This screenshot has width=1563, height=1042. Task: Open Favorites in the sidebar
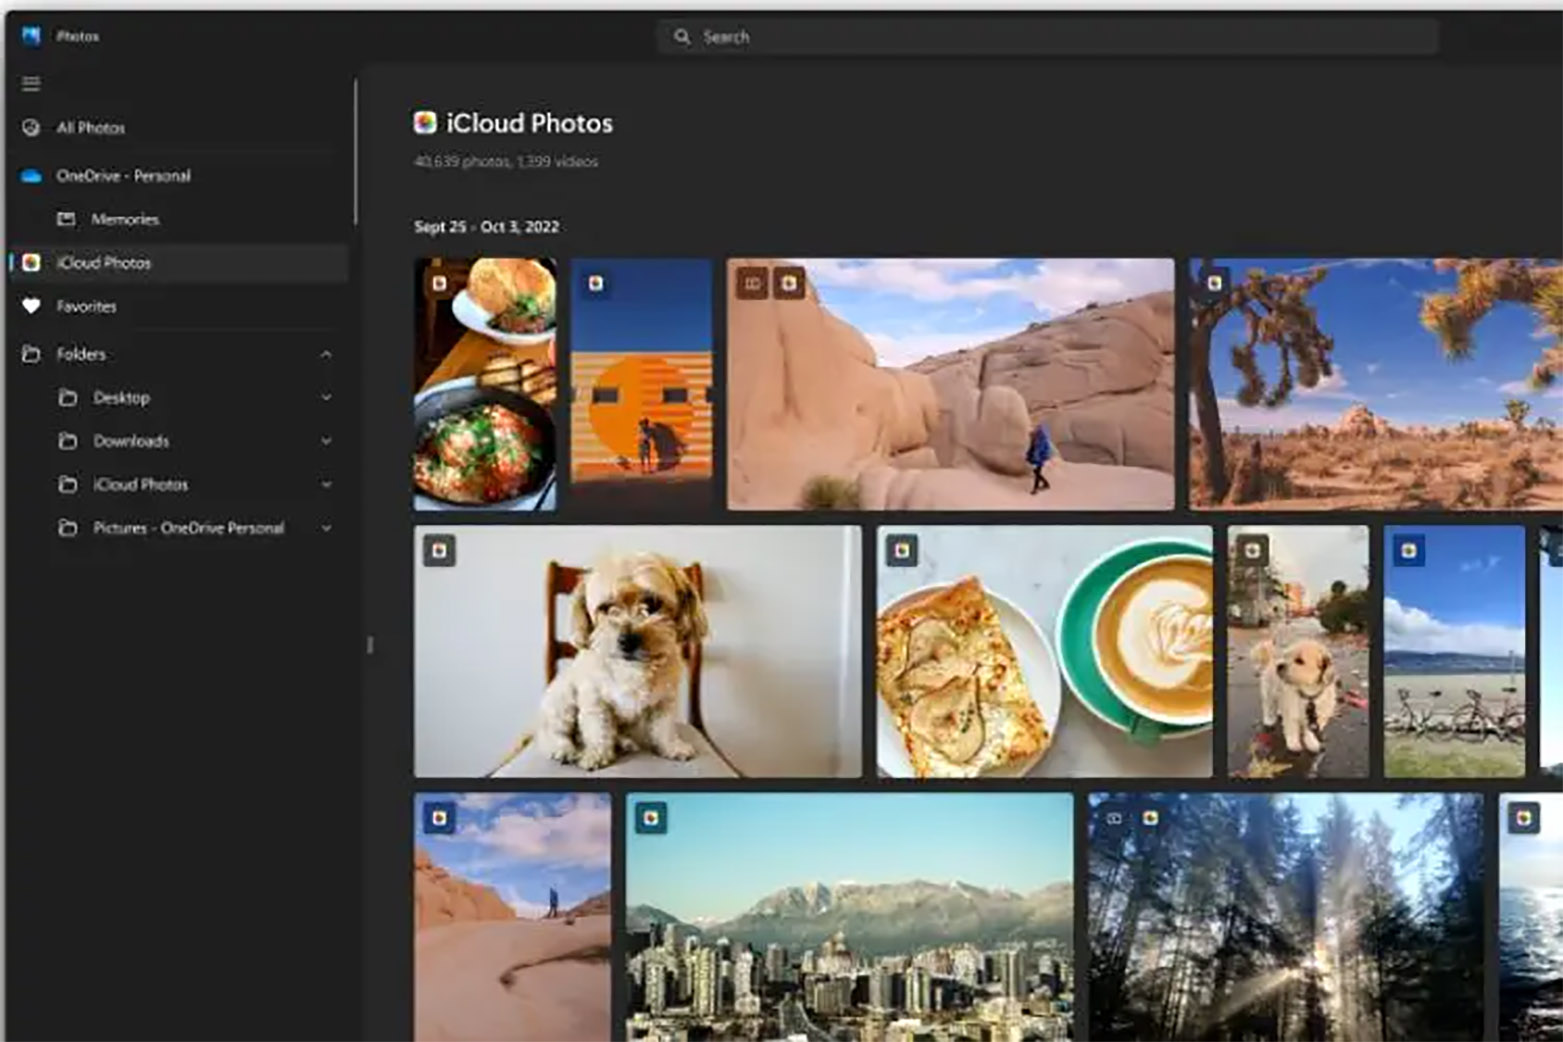pyautogui.click(x=180, y=306)
